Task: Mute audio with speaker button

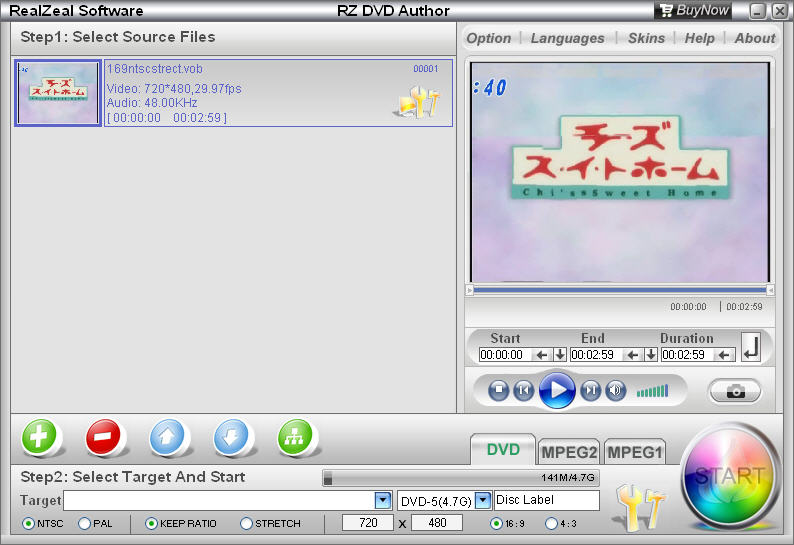Action: [615, 391]
